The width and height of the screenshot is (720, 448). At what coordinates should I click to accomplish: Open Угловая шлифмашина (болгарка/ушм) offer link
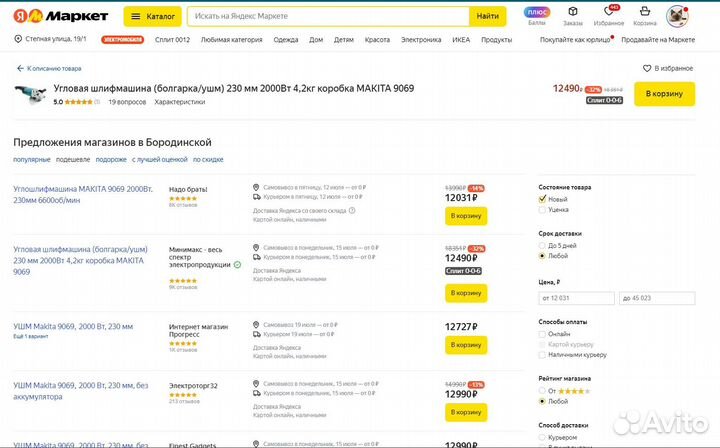pos(80,260)
